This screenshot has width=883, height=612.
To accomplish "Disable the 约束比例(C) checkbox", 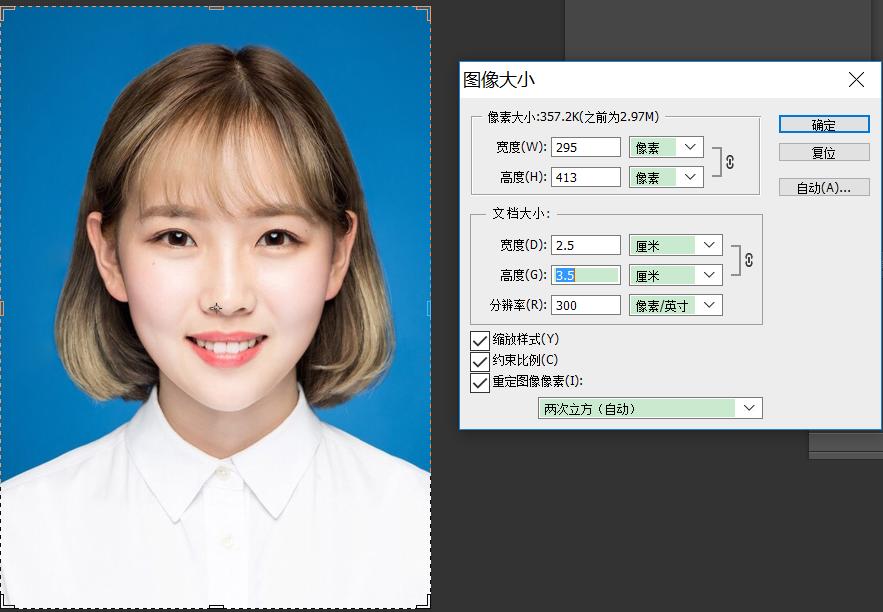I will (478, 361).
